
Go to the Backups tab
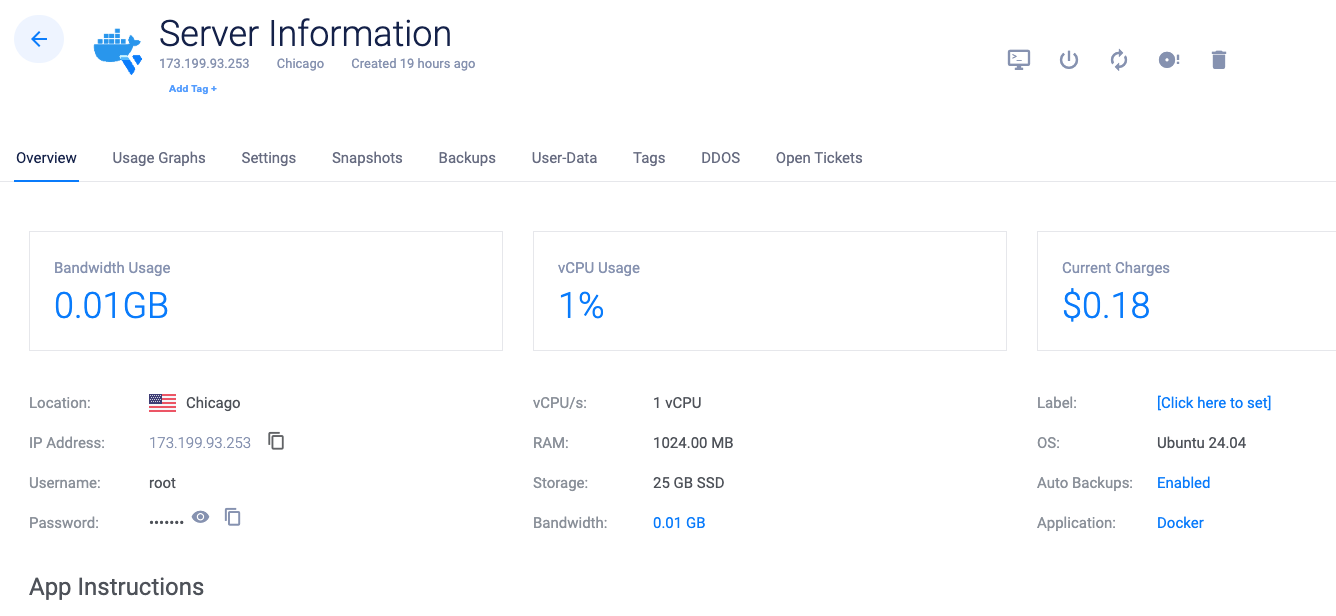[x=467, y=158]
